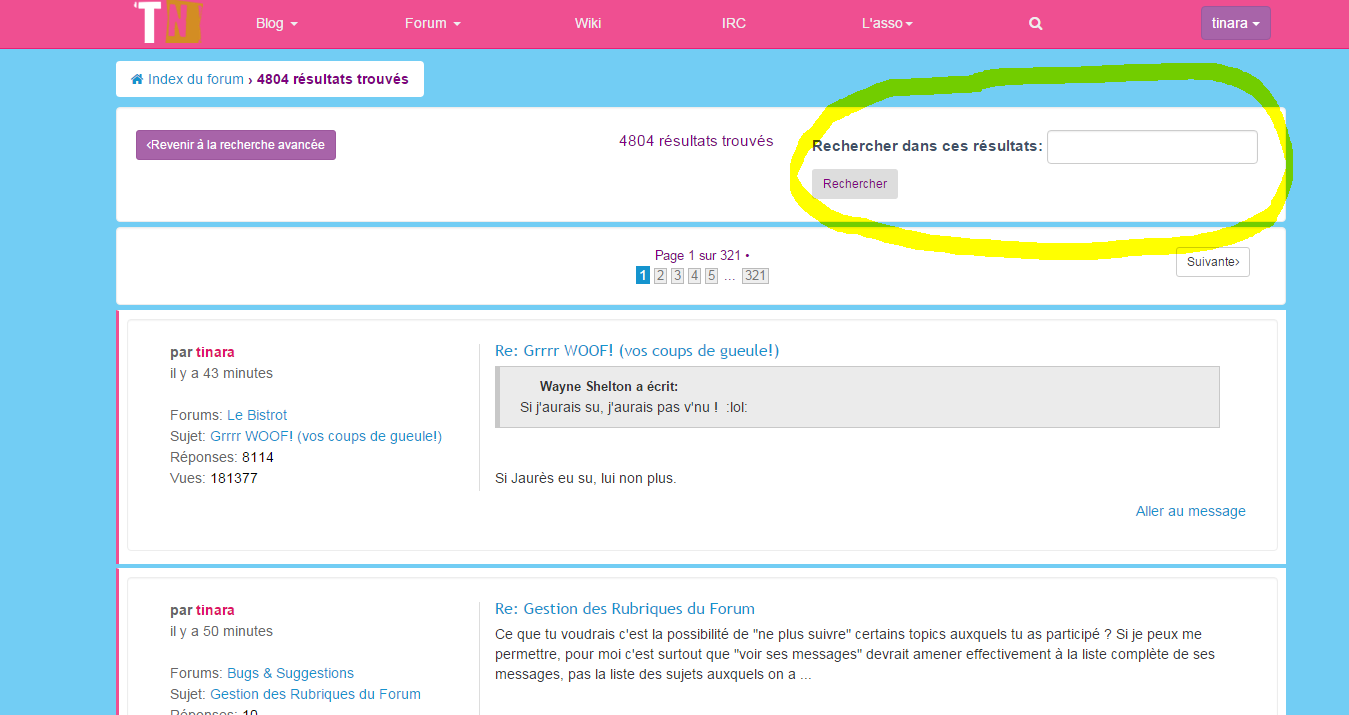Open the IRC menu item
The height and width of the screenshot is (715, 1349).
[x=734, y=23]
